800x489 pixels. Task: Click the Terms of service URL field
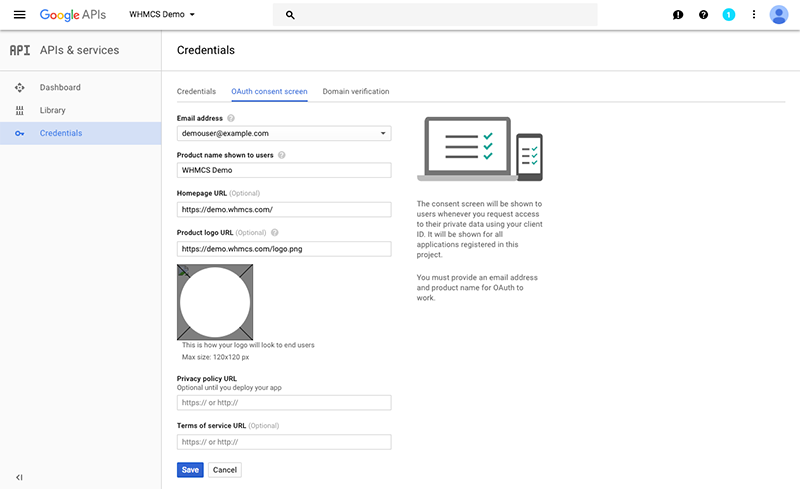[284, 442]
